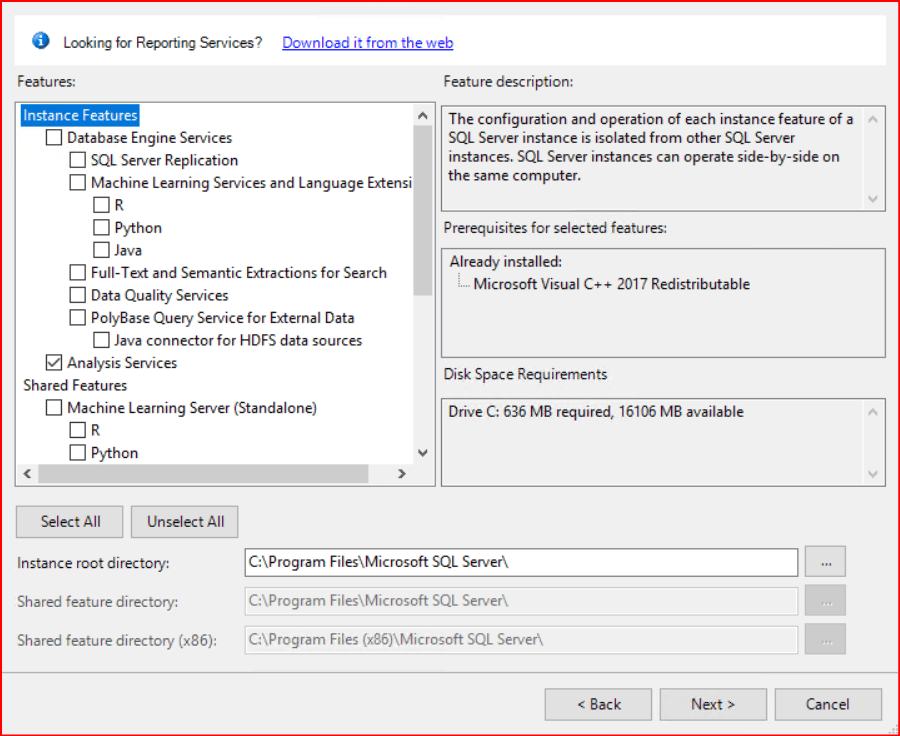Enable the Database Engine Services checkbox
Screen dimensions: 900x736
(54, 138)
